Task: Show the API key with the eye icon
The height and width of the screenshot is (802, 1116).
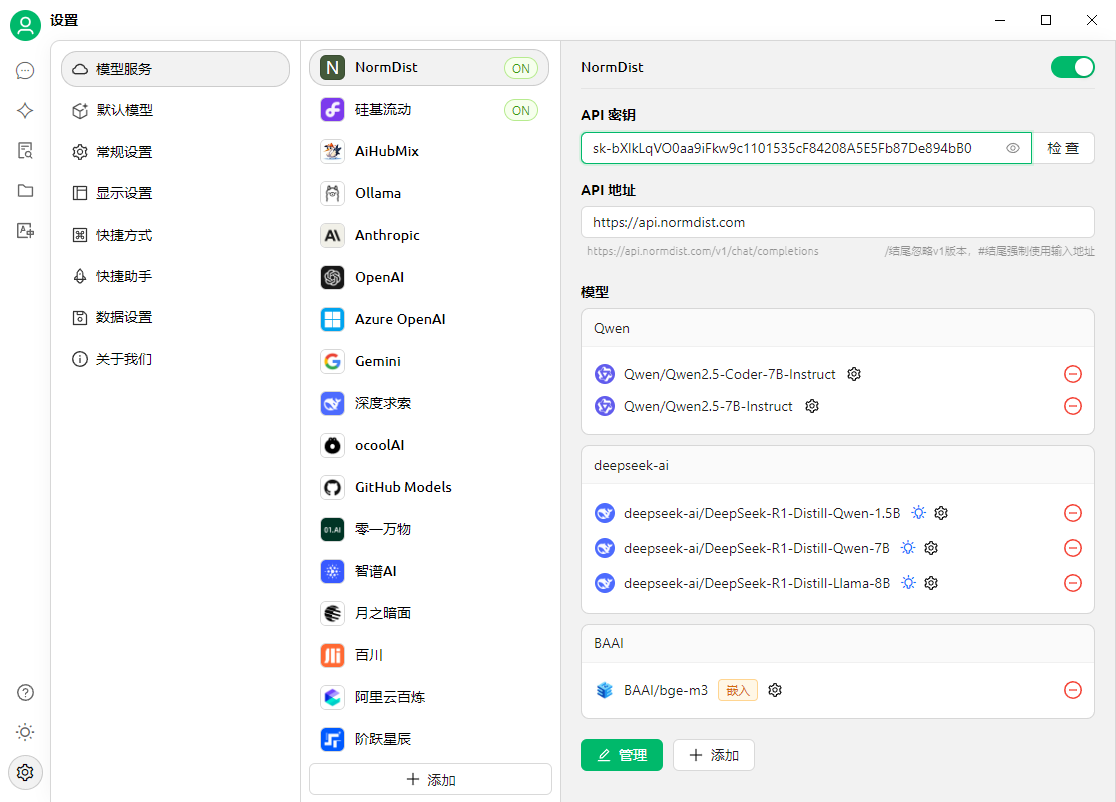Action: (x=1013, y=148)
